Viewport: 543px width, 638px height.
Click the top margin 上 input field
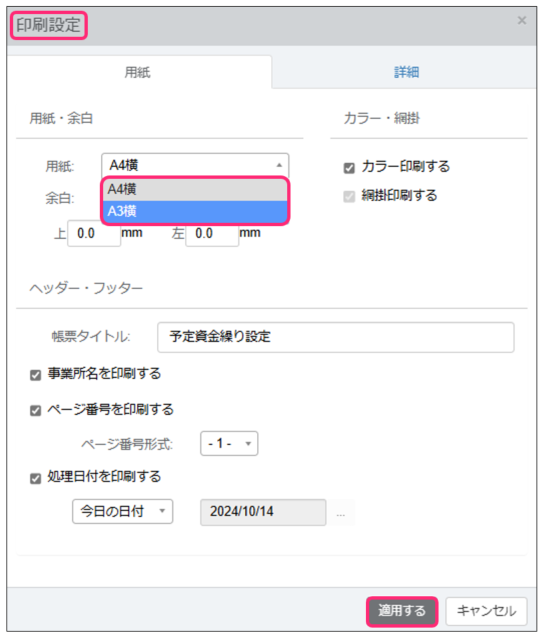[94, 233]
